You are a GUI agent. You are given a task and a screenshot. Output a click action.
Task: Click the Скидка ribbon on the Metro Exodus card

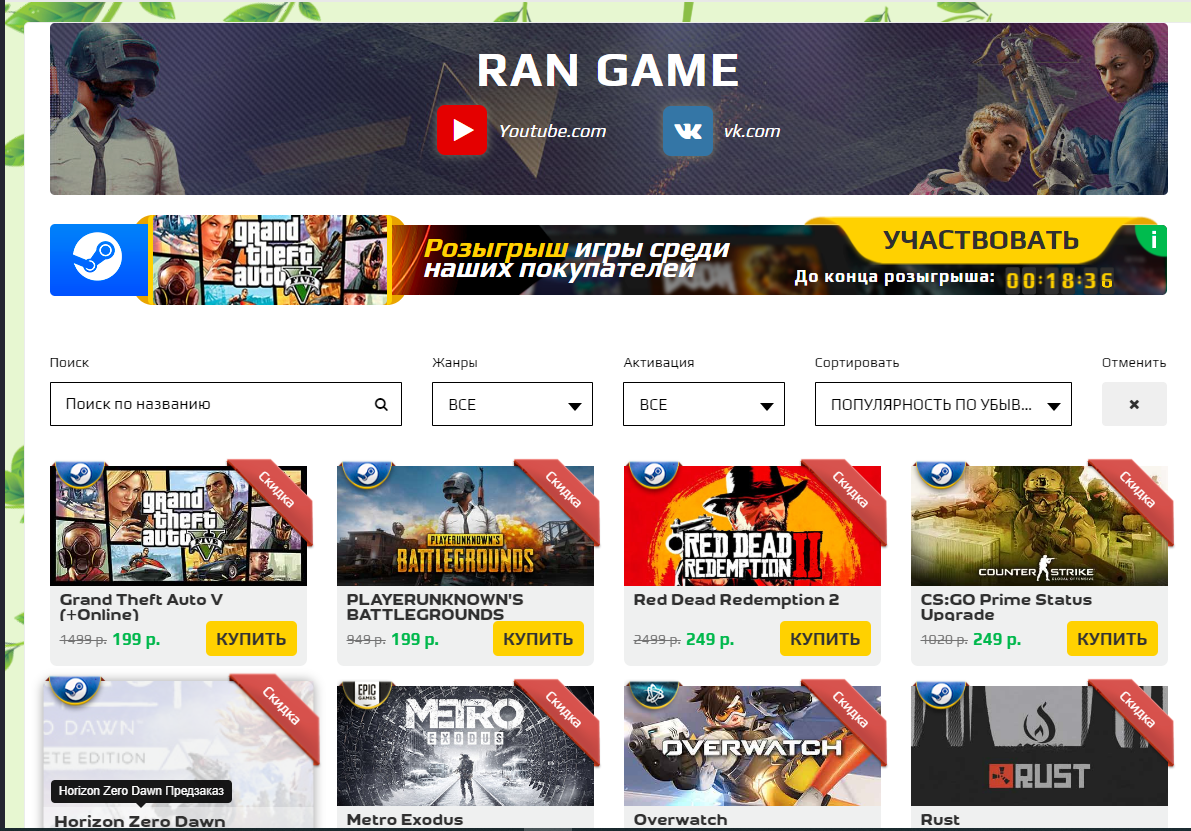point(563,709)
